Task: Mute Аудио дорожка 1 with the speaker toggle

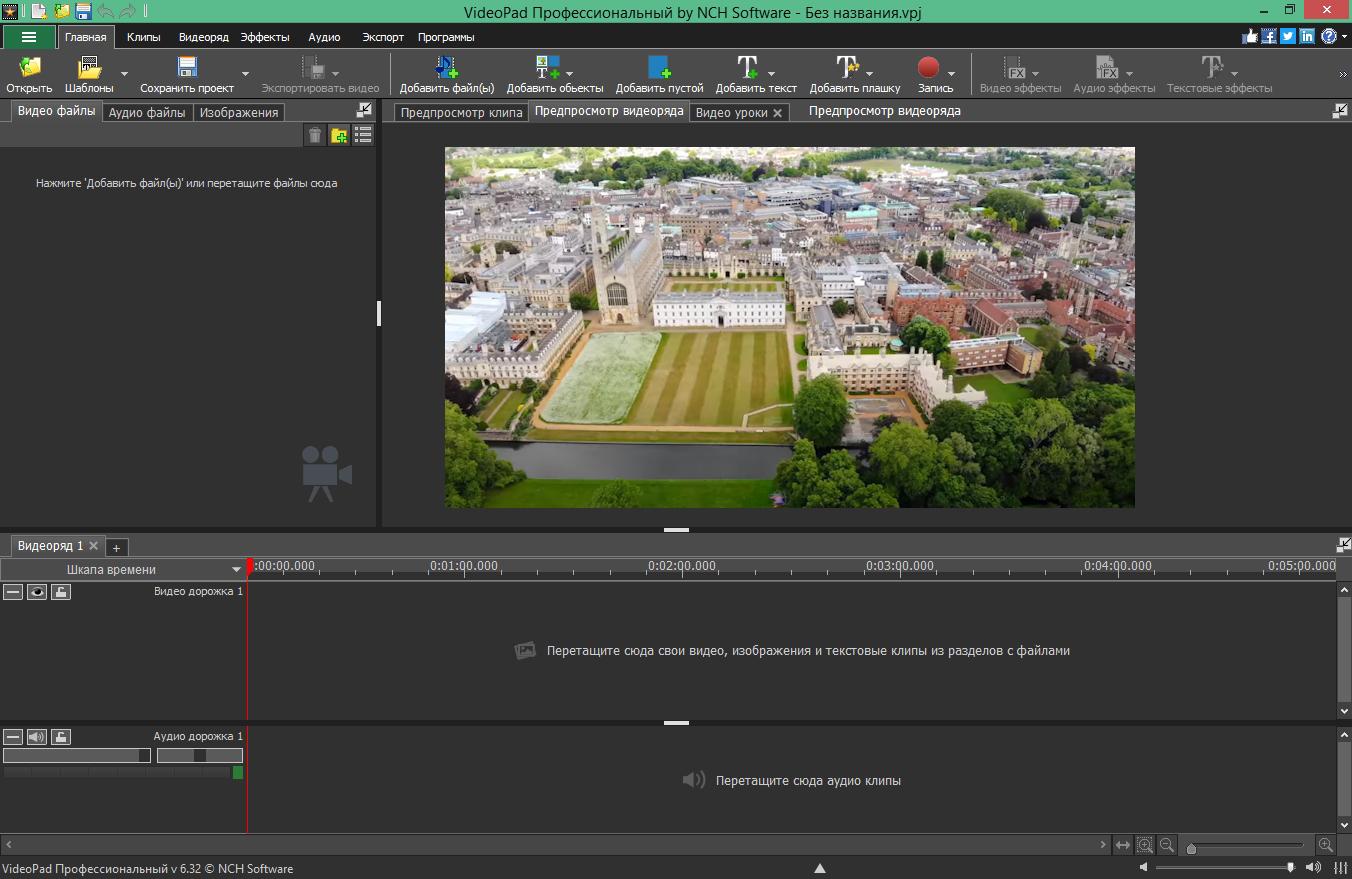Action: (37, 737)
